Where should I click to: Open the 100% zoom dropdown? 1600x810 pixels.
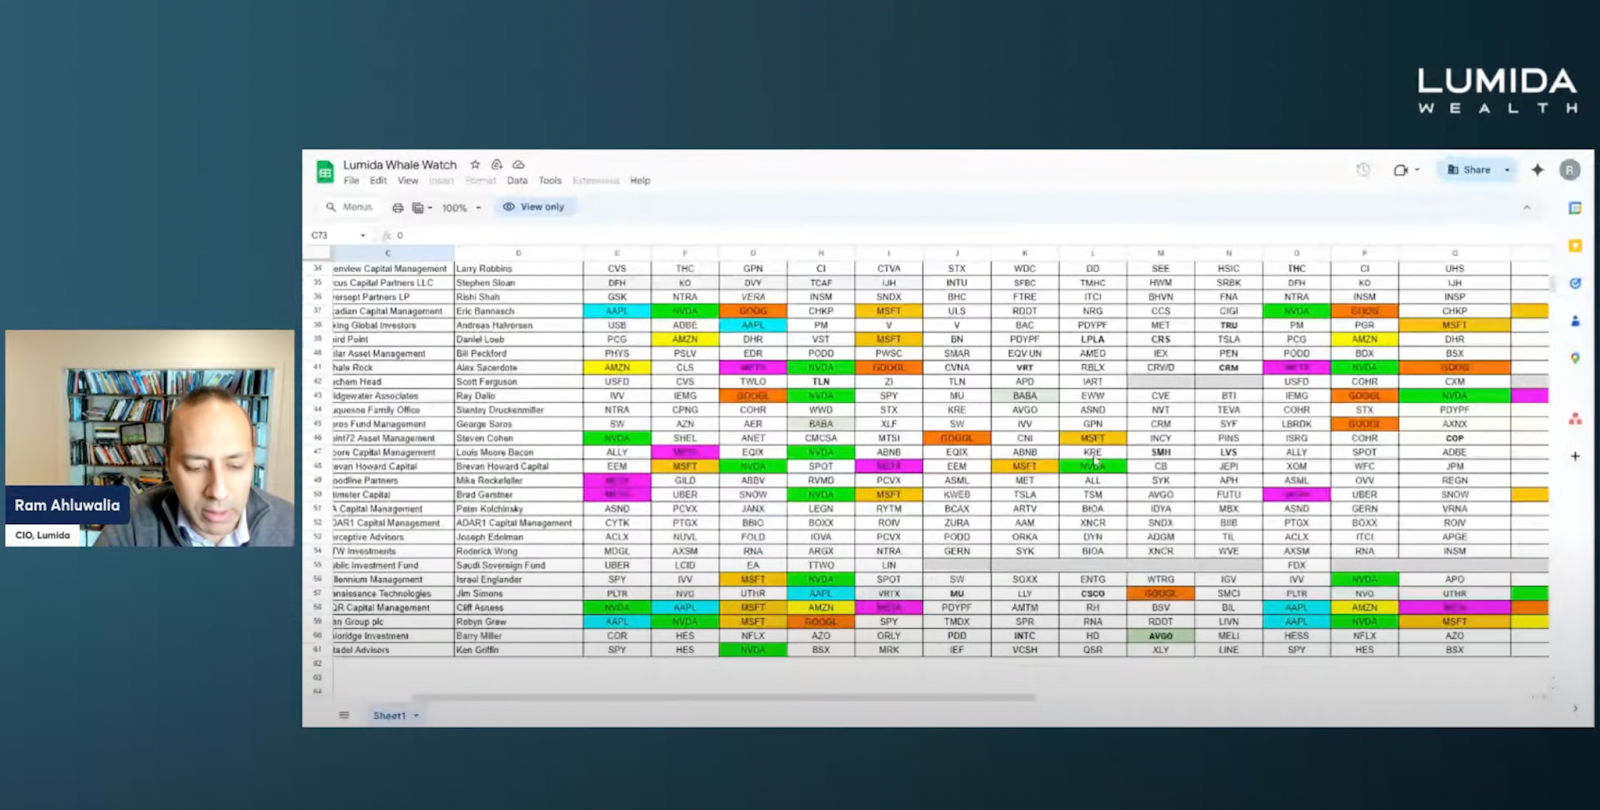[462, 208]
